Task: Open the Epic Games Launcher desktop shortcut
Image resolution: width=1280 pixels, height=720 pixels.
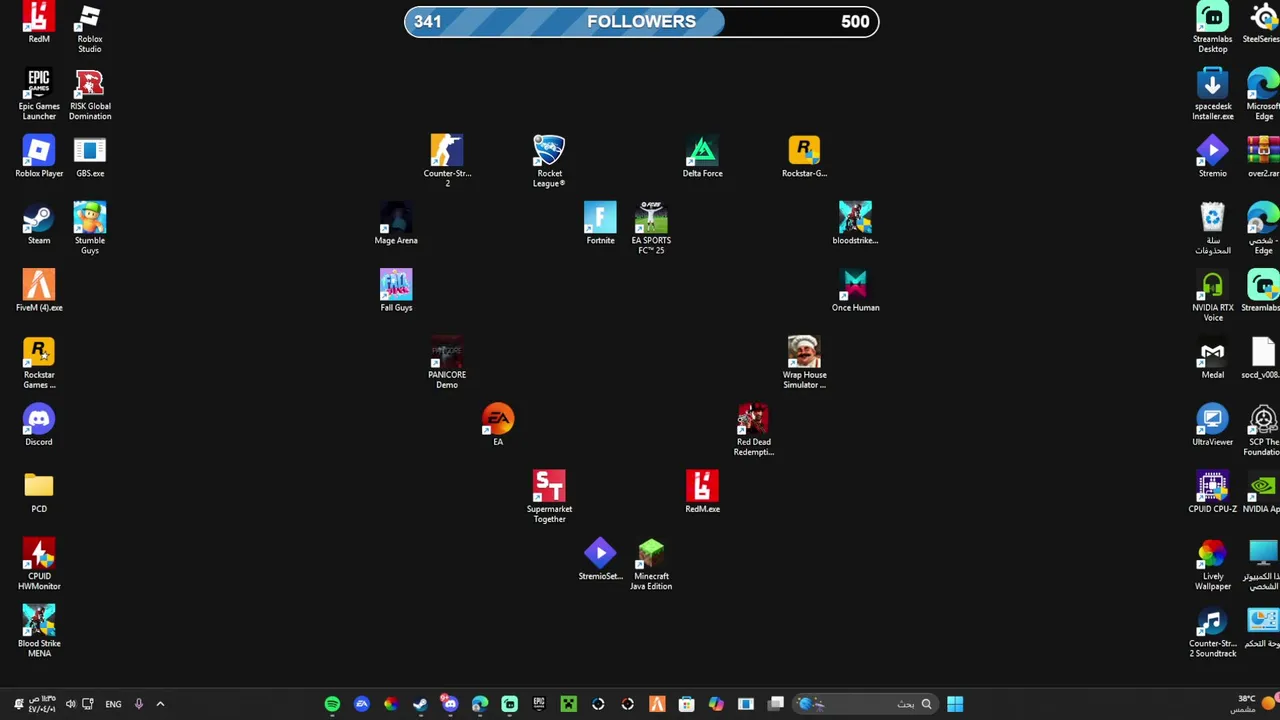Action: click(x=39, y=95)
